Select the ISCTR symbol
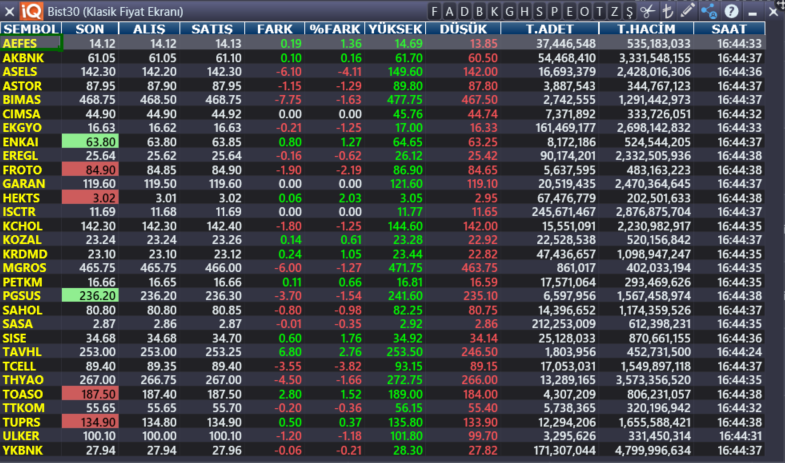The width and height of the screenshot is (785, 463). 19,212
